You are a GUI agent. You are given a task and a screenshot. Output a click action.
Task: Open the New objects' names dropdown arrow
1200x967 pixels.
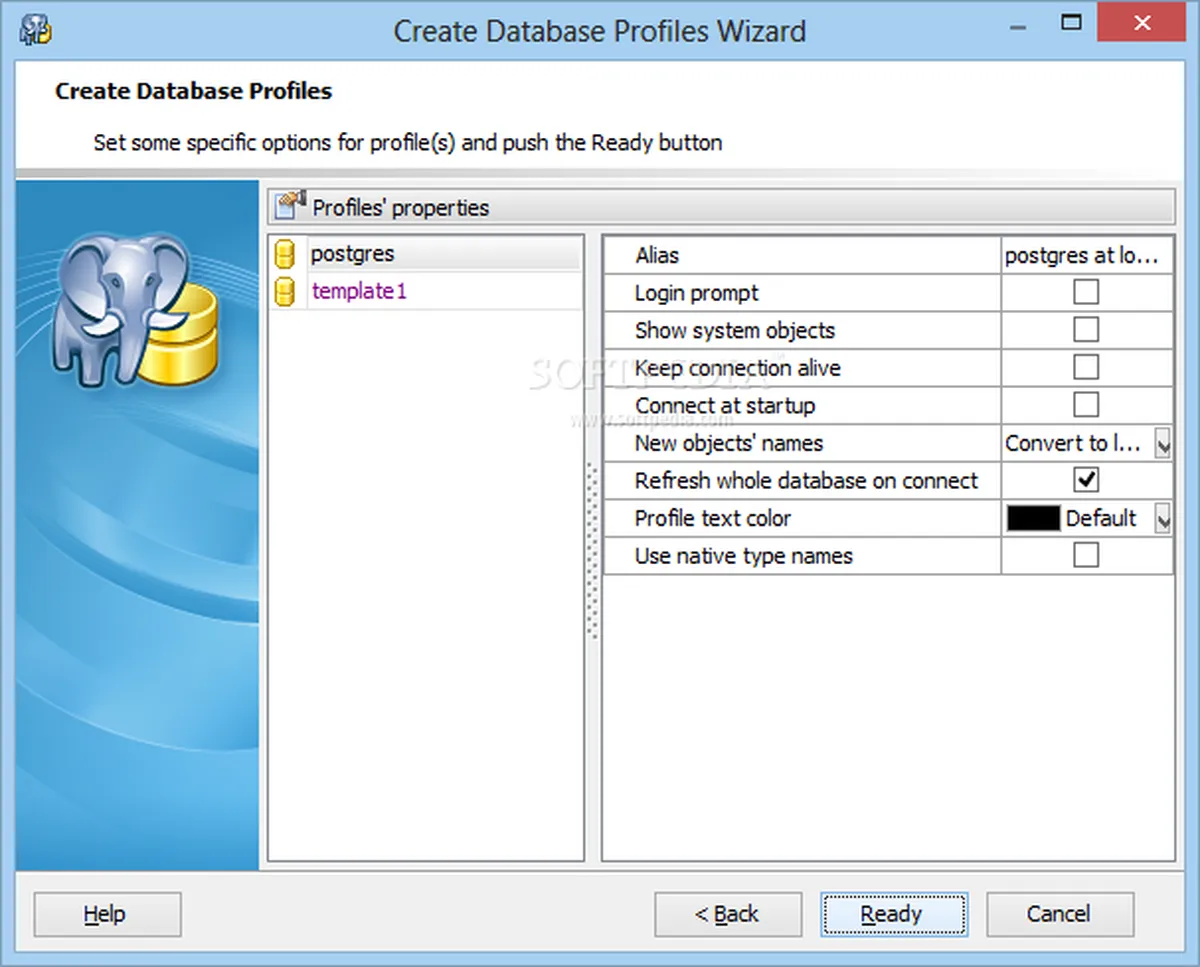click(x=1162, y=443)
